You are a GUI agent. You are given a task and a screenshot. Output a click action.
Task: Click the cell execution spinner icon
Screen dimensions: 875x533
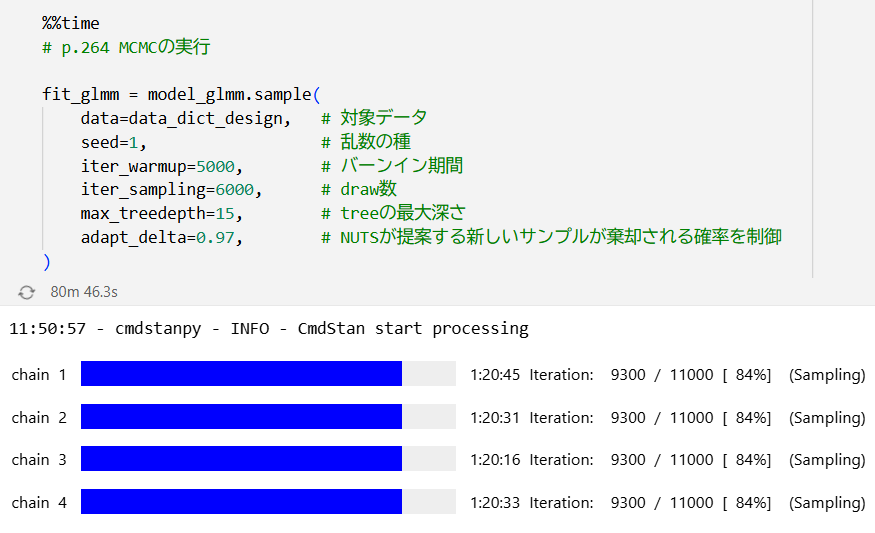(x=26, y=292)
